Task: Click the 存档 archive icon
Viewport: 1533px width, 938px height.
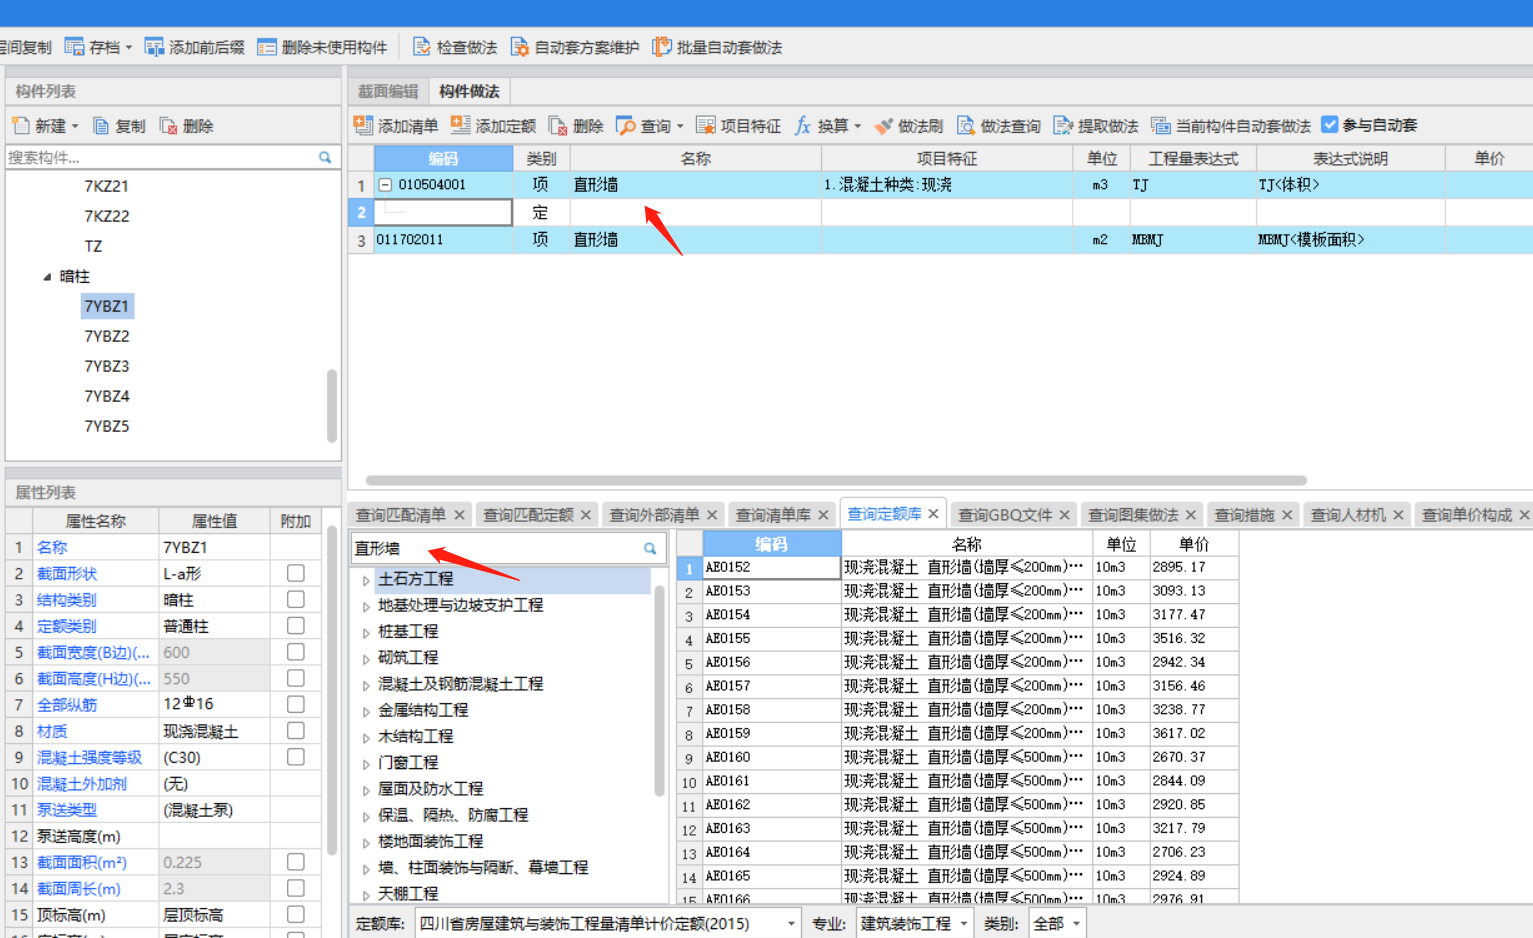Action: click(74, 47)
